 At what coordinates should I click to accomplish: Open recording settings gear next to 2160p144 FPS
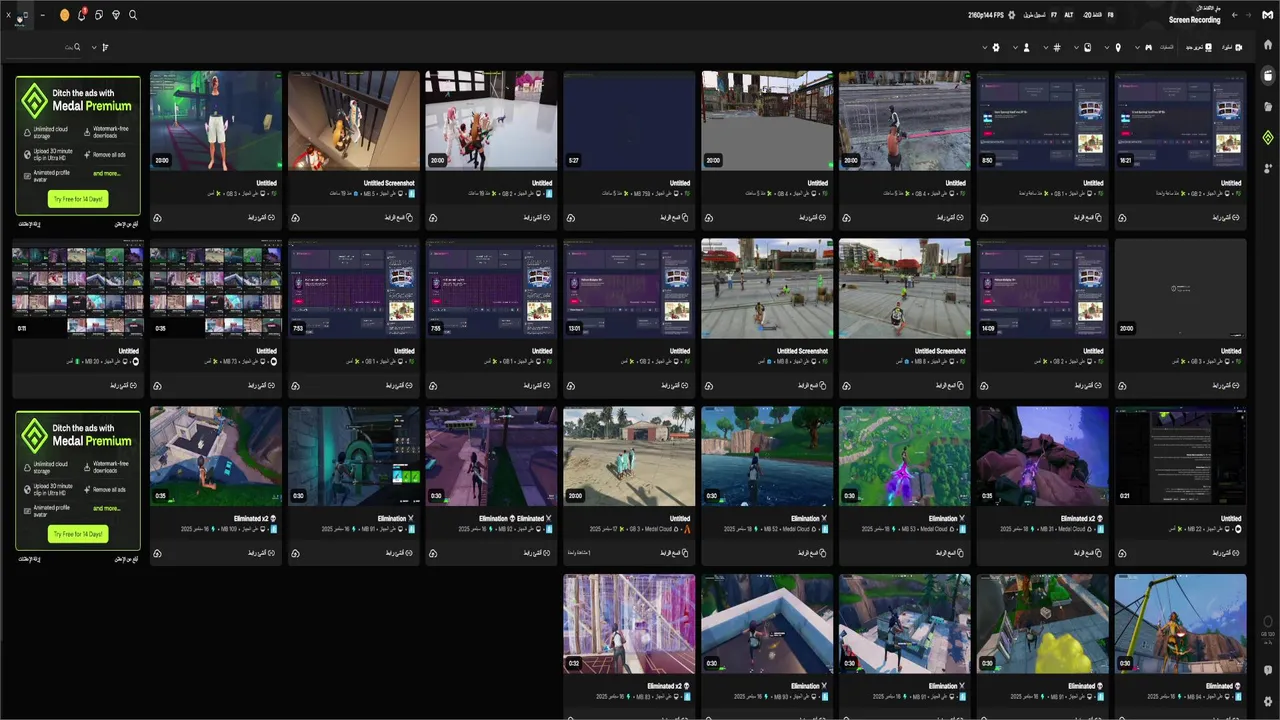tap(1011, 15)
